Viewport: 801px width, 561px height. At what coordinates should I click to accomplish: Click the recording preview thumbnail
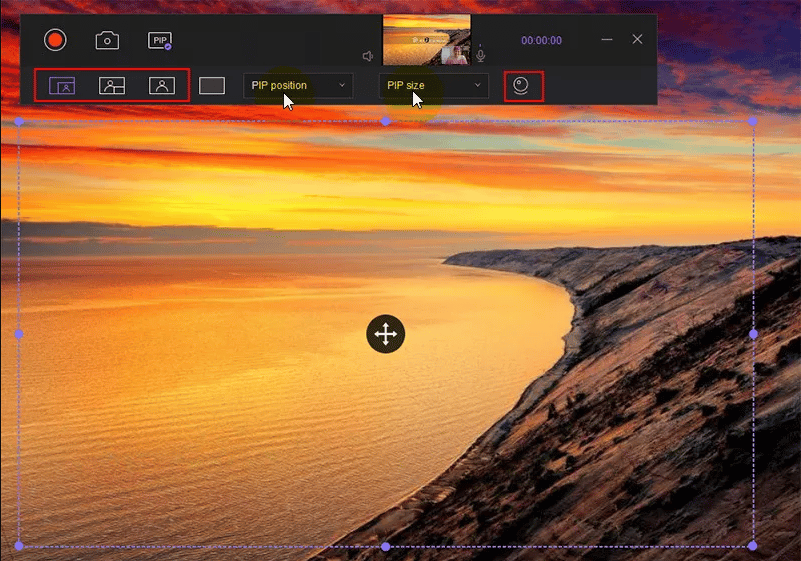(427, 40)
